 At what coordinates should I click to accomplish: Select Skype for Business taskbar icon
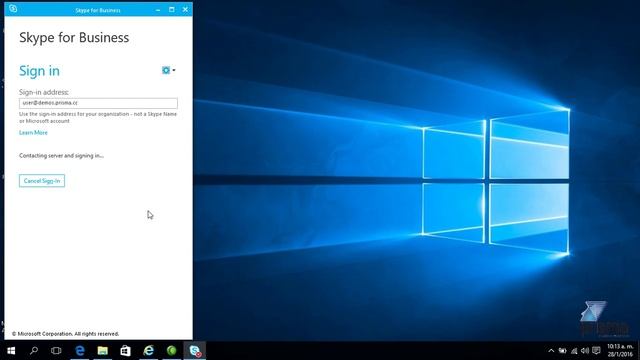(195, 351)
